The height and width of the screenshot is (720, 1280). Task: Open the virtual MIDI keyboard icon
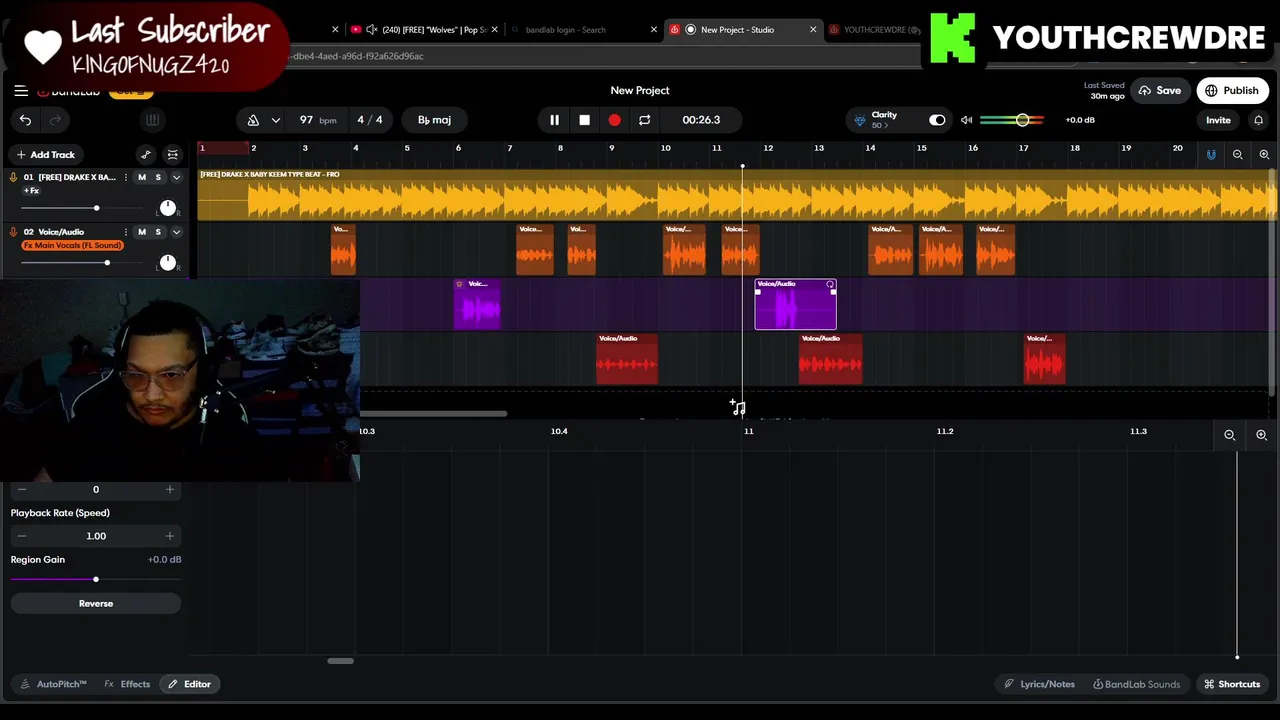point(152,120)
